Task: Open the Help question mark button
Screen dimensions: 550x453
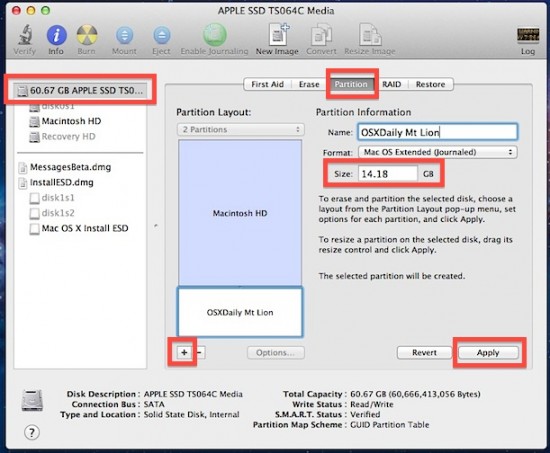Action: tap(32, 432)
